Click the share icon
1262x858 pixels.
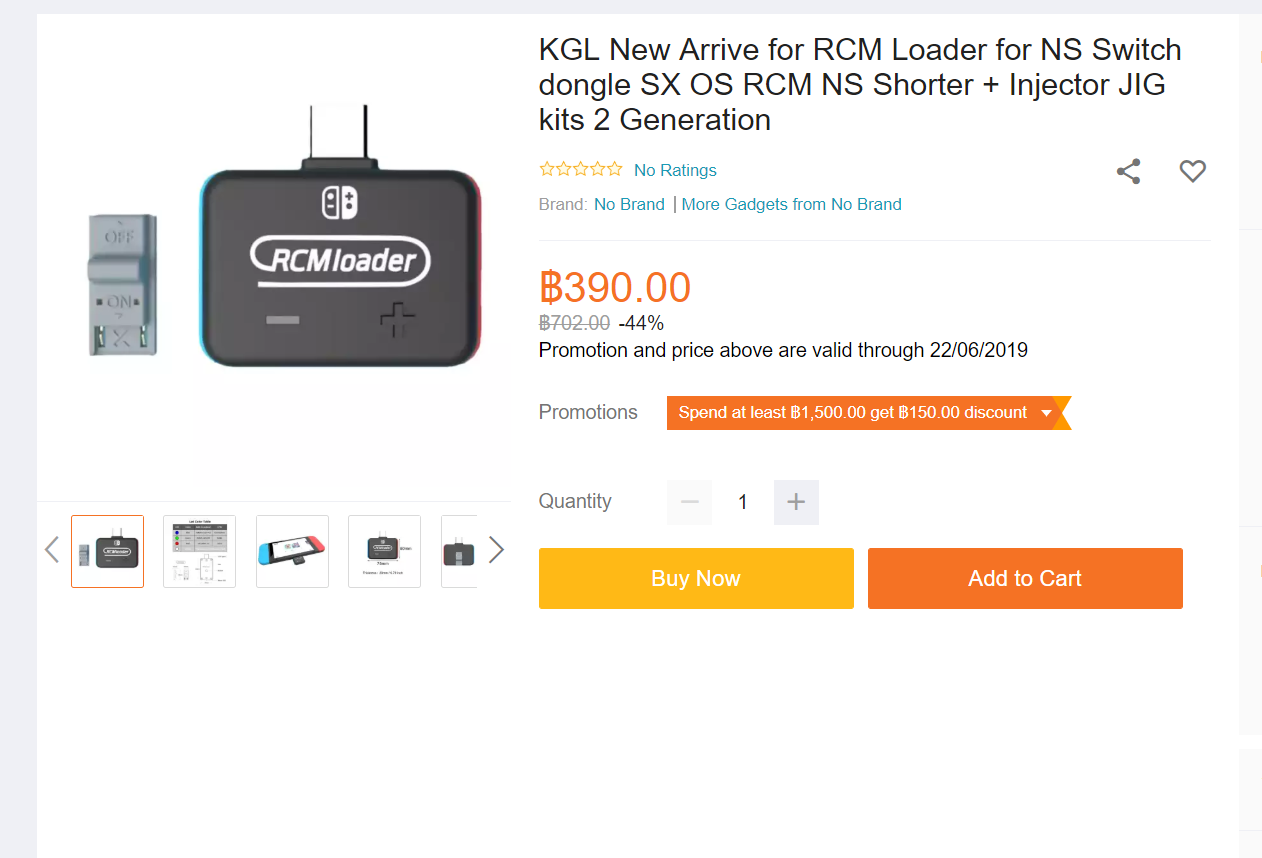(1128, 172)
